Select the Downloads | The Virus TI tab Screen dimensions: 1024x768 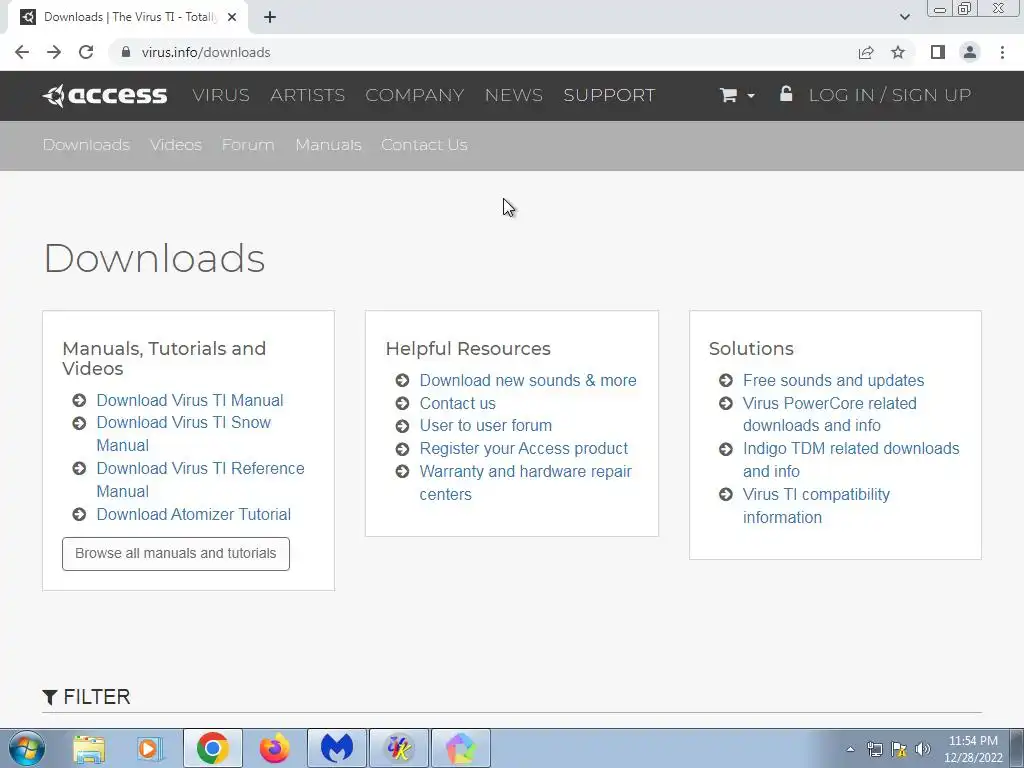pyautogui.click(x=127, y=17)
